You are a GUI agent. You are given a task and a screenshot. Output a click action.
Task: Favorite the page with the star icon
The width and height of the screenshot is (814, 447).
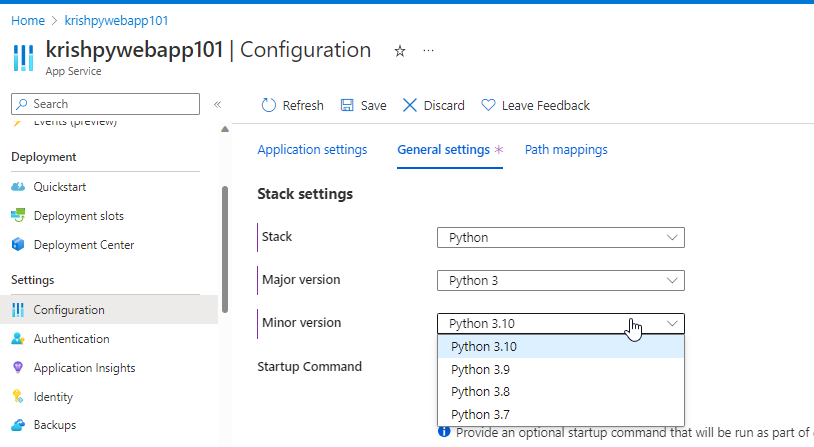click(x=400, y=51)
